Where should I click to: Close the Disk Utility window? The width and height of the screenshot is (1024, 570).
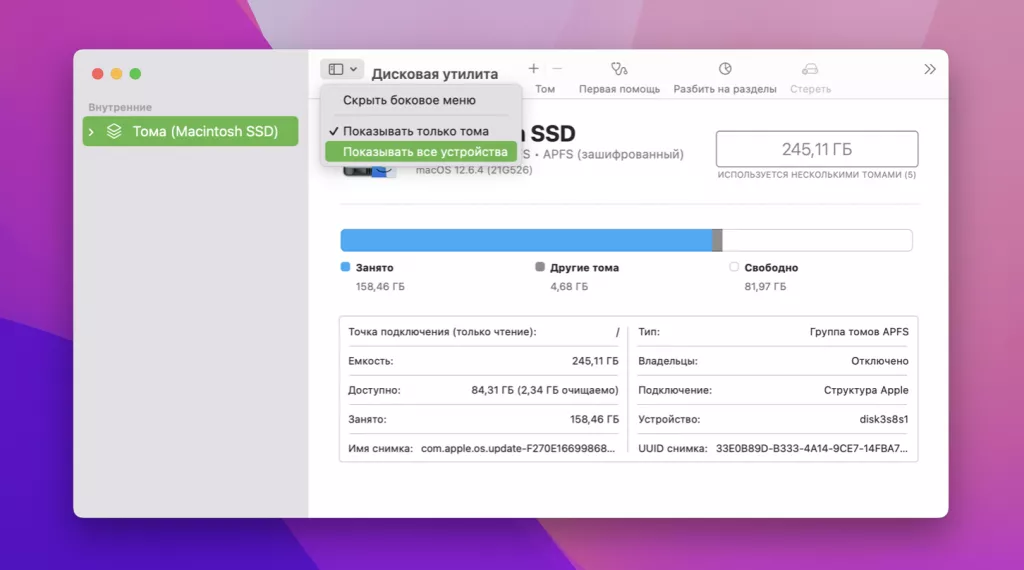[x=97, y=74]
